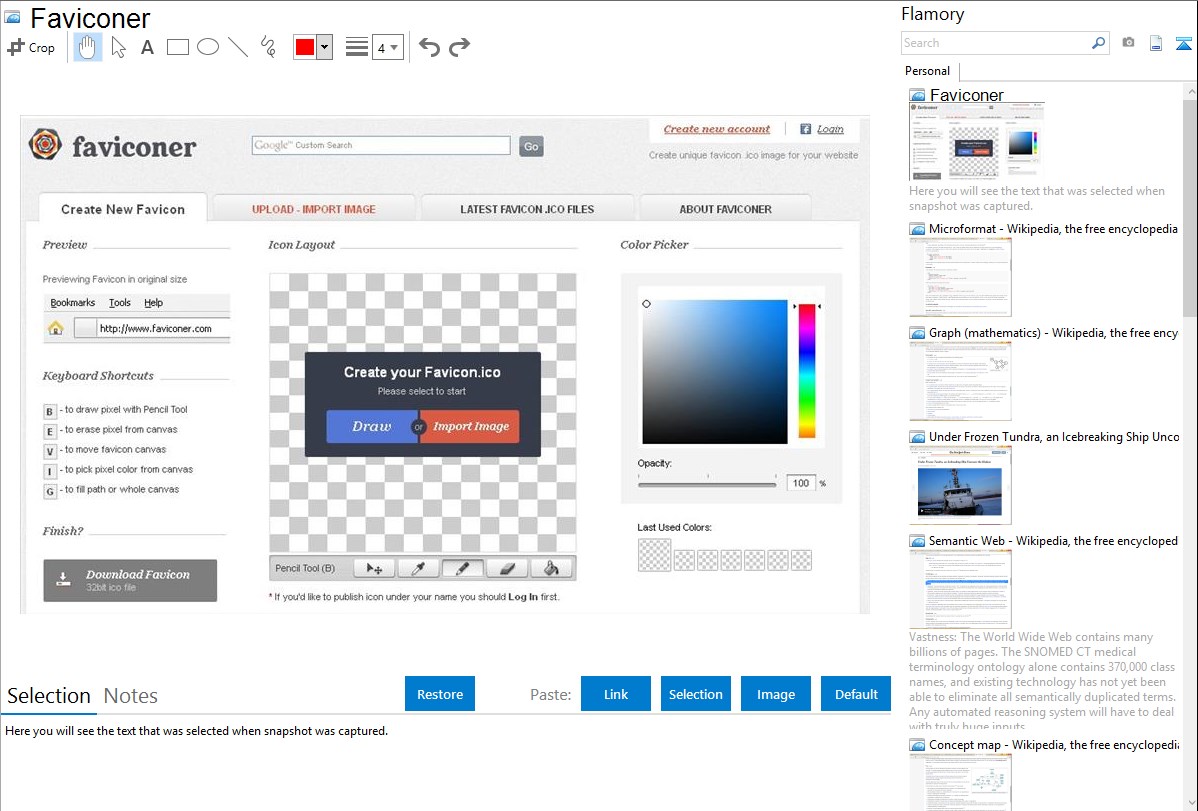Open the line width dropdown showing 4
The width and height of the screenshot is (1198, 811).
387,47
